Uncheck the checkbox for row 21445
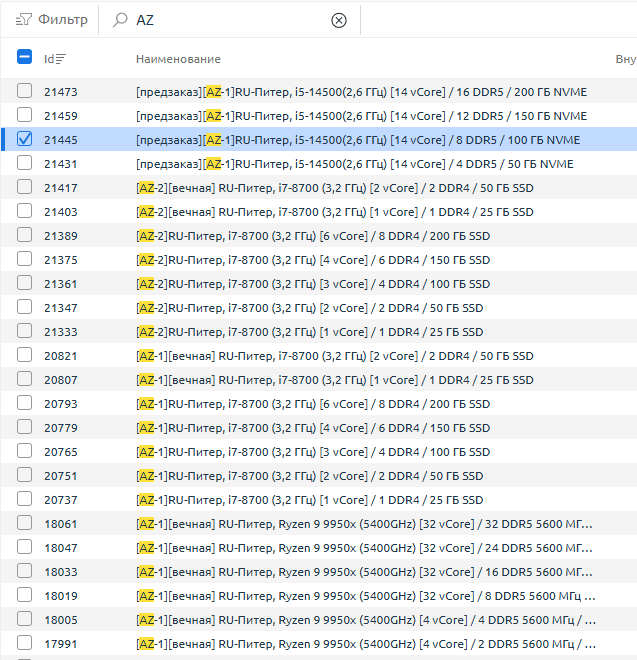This screenshot has width=637, height=660. coord(25,139)
